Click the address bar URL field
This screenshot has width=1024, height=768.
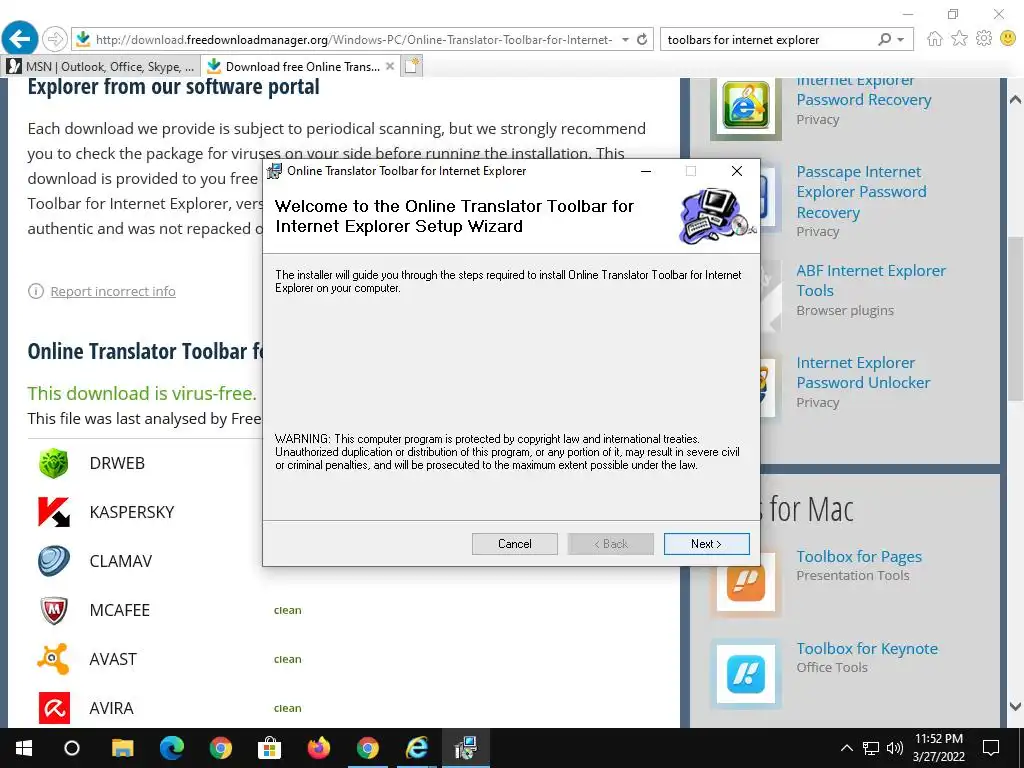(x=353, y=40)
